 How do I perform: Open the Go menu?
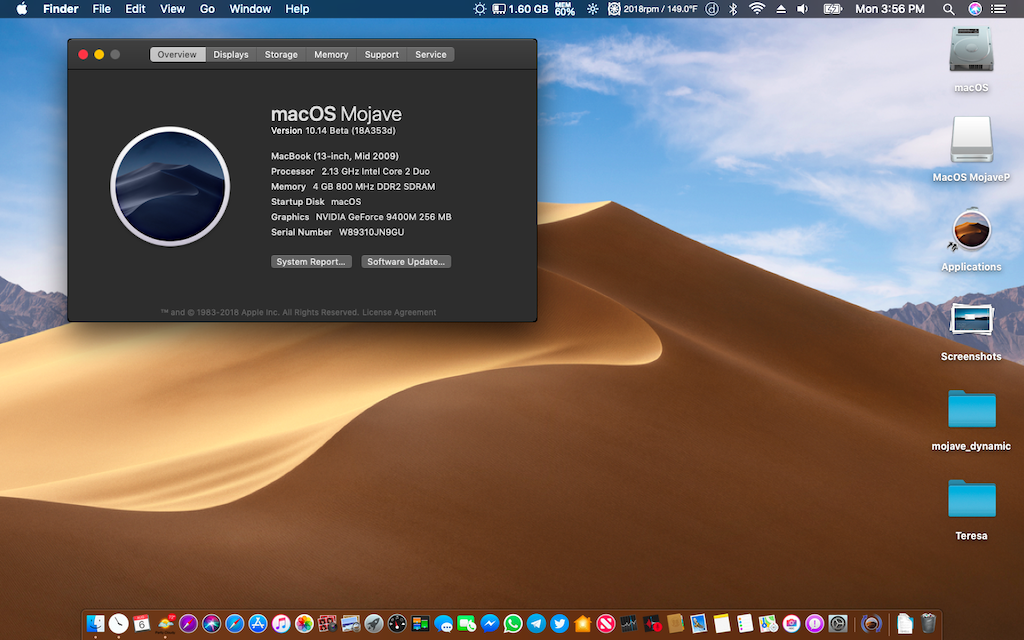click(x=207, y=8)
